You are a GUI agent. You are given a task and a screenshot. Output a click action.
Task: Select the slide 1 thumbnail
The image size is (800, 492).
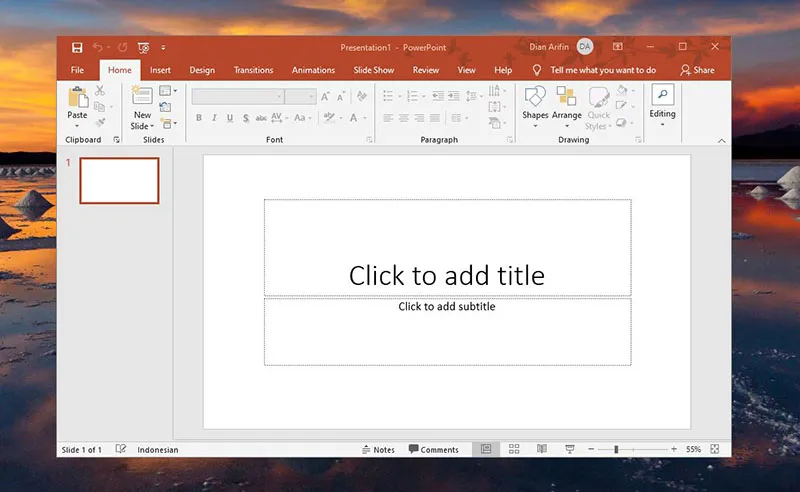pyautogui.click(x=119, y=180)
